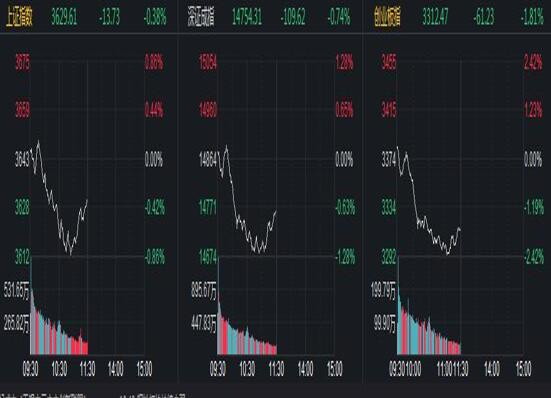This screenshot has width=551, height=398.
Task: Click 14:00 marker on Shenzhen chart
Action: (x=305, y=369)
